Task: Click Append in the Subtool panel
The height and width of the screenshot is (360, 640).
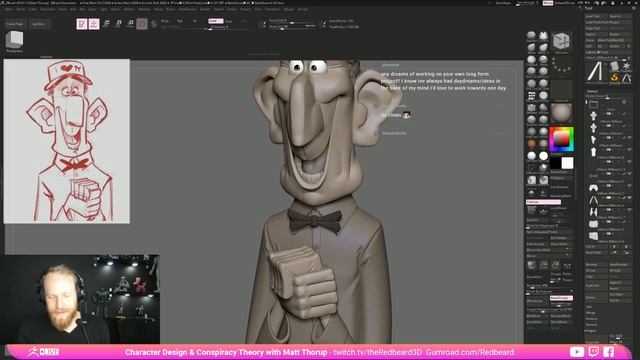Action: point(620,282)
